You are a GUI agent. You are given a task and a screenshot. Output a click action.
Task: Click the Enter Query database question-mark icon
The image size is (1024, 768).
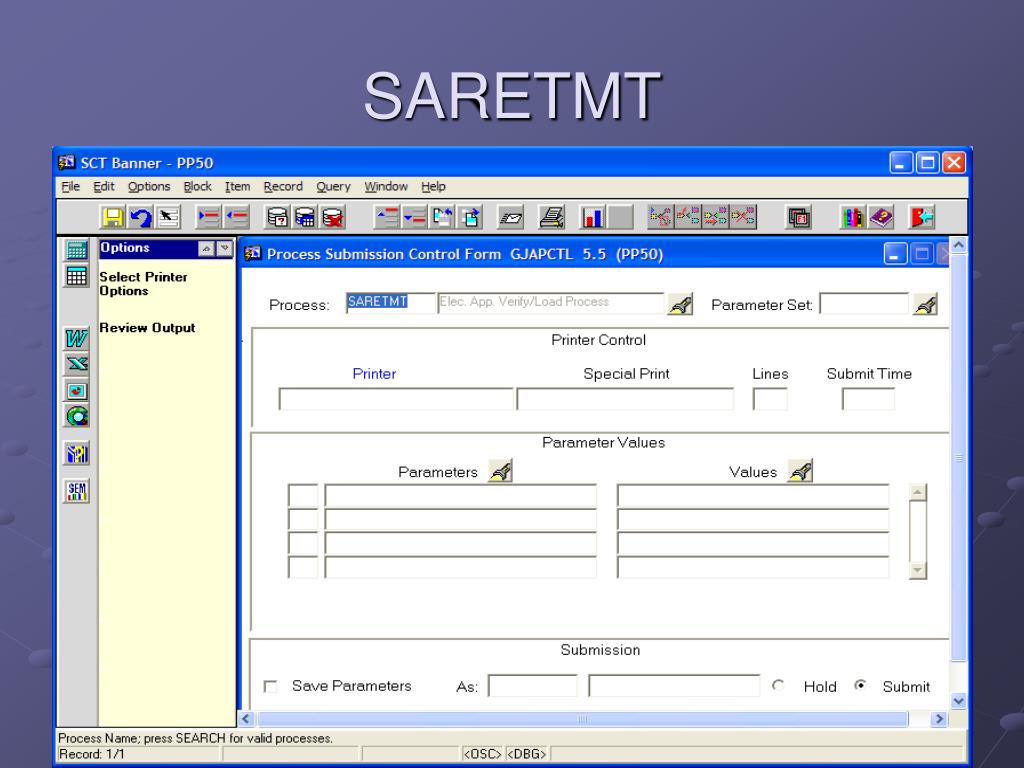277,217
